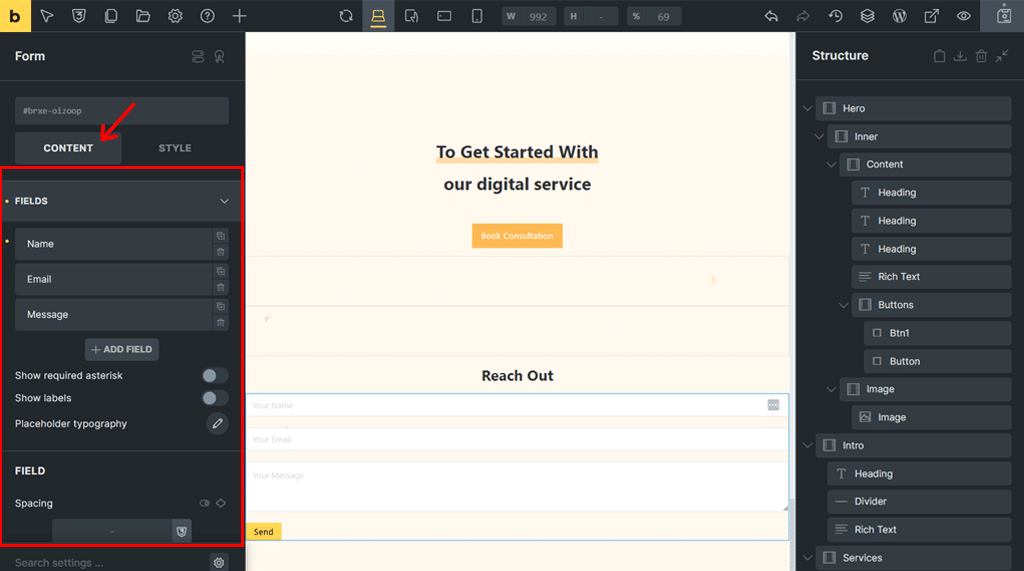Select the cursor pointer tool in toolbar
The width and height of the screenshot is (1024, 571).
coord(47,16)
